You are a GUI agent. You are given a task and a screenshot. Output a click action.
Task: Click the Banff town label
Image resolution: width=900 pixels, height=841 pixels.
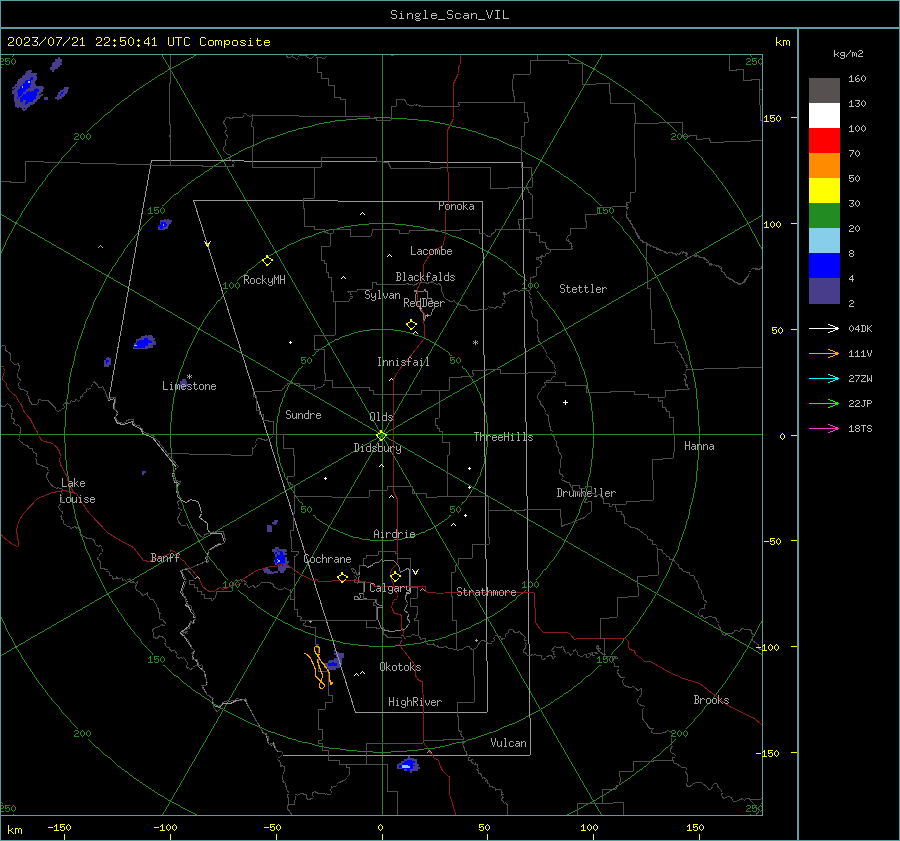click(x=165, y=557)
